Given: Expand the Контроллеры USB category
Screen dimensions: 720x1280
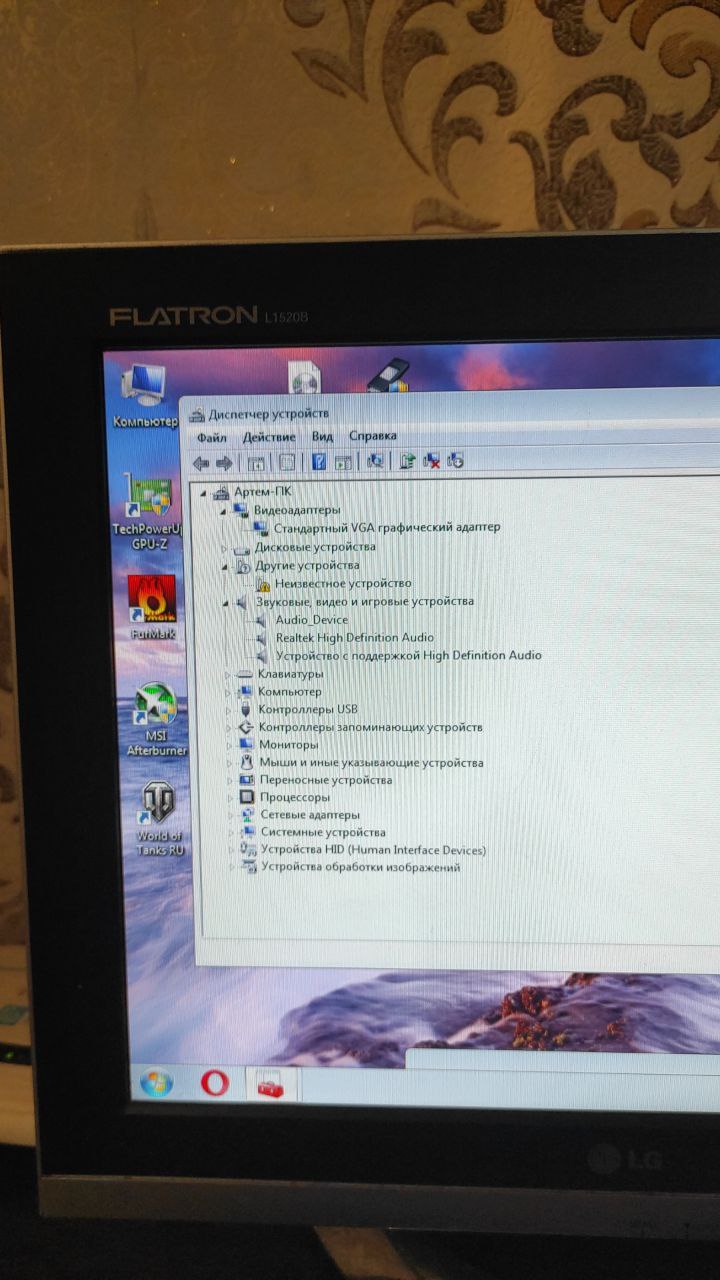Looking at the screenshot, I should pos(228,710).
